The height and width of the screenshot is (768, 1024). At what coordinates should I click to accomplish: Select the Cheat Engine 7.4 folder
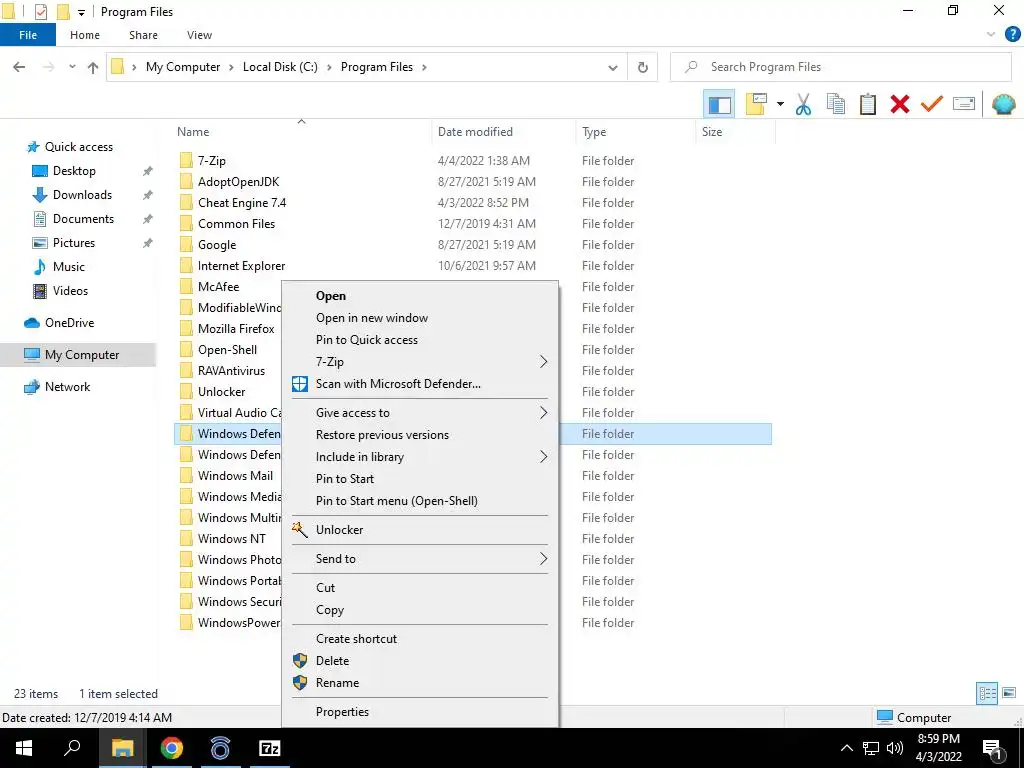click(242, 202)
